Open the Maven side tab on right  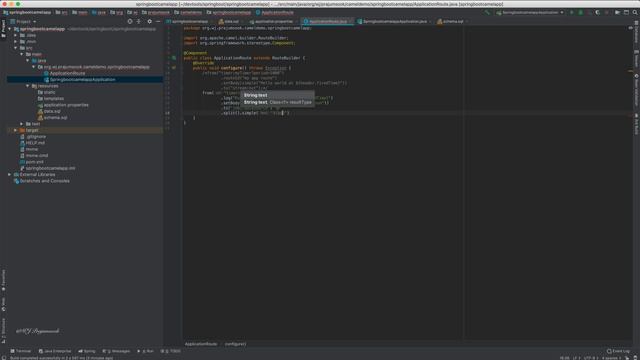coord(636,58)
